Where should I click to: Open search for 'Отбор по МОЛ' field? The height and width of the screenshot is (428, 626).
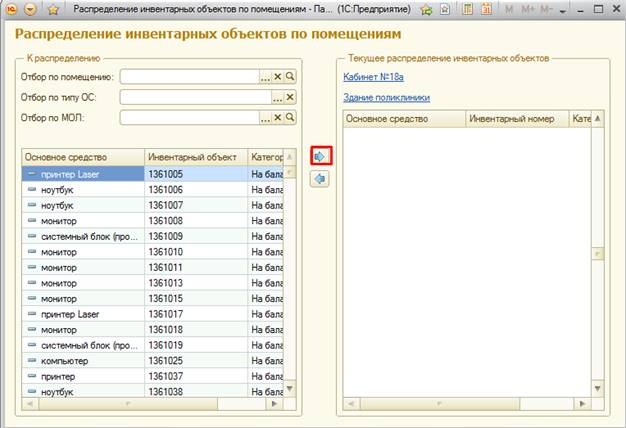pos(290,117)
